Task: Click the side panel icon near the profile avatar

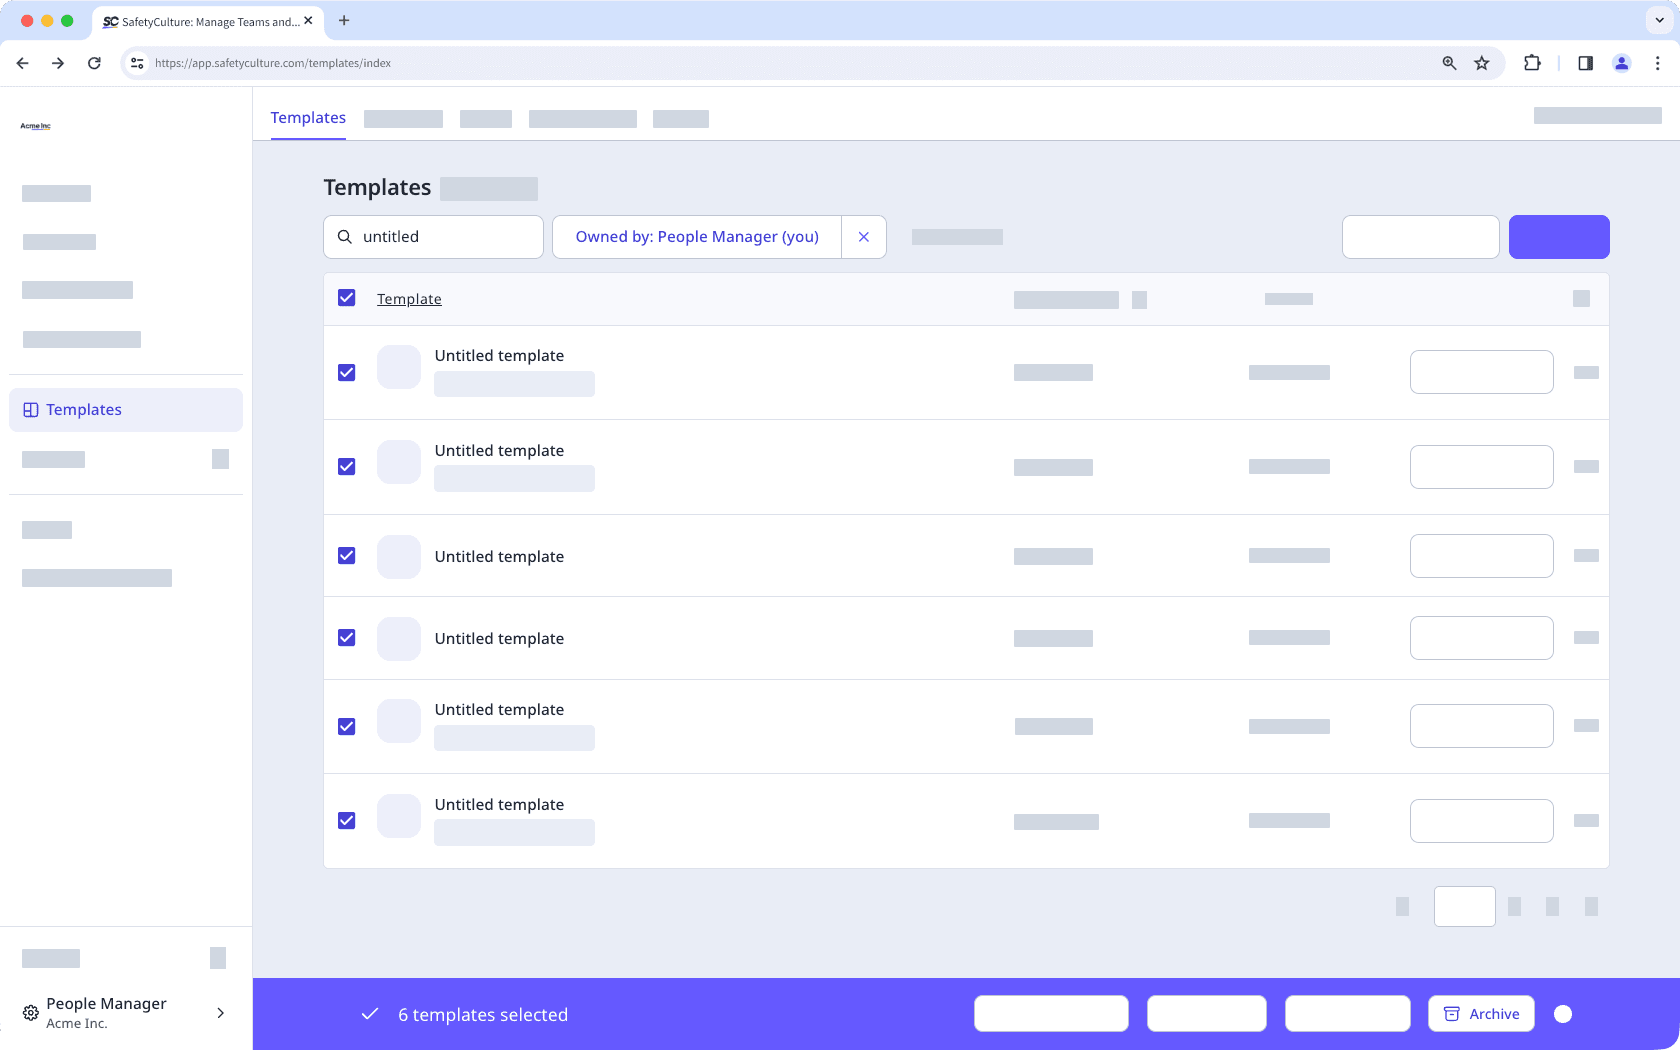Action: (x=1585, y=62)
